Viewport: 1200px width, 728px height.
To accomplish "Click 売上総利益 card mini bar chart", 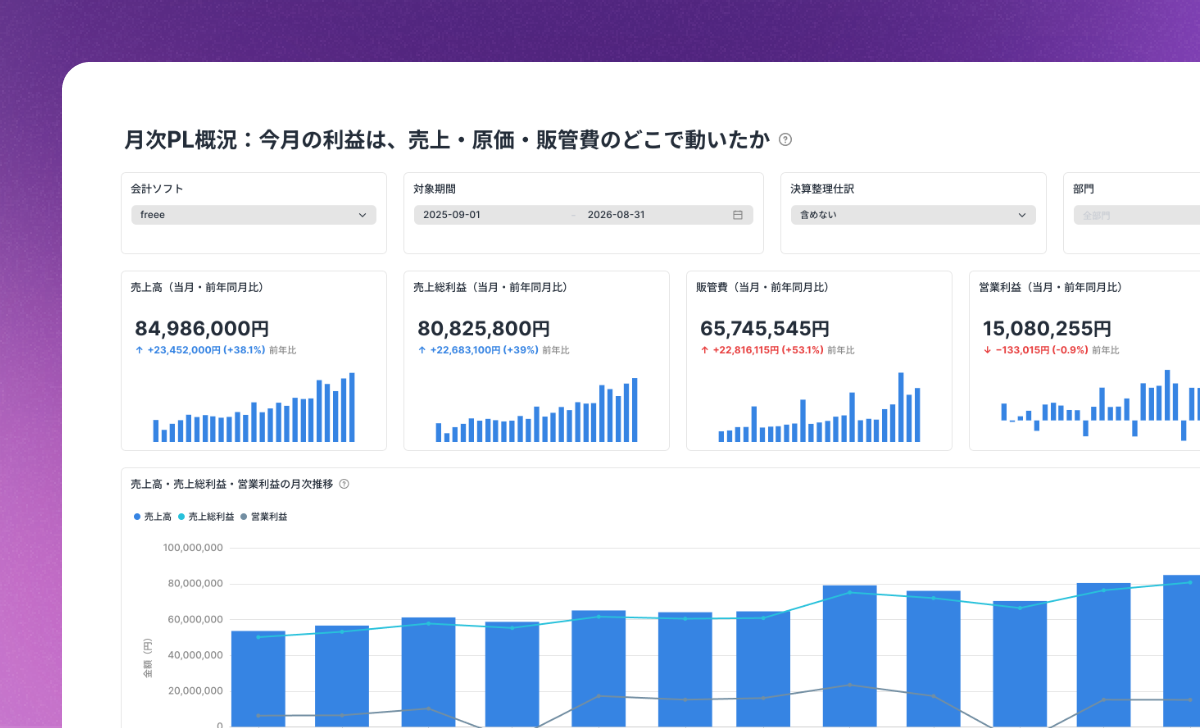I will (536, 409).
